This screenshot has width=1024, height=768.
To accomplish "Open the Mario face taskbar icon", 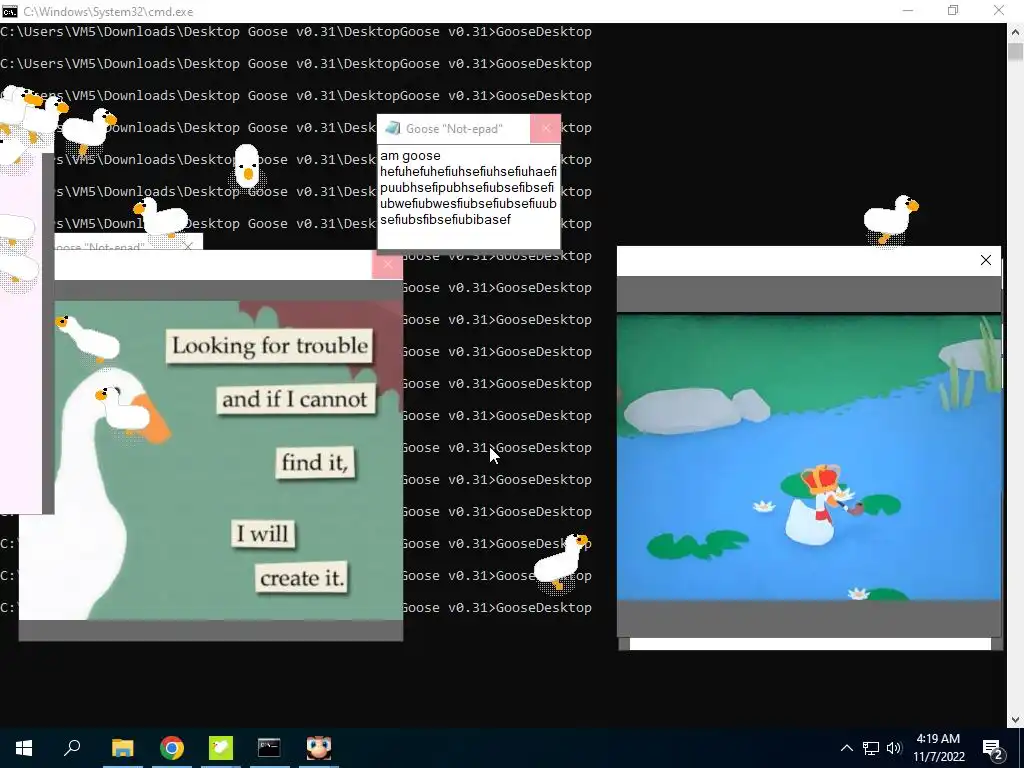I will click(x=319, y=747).
